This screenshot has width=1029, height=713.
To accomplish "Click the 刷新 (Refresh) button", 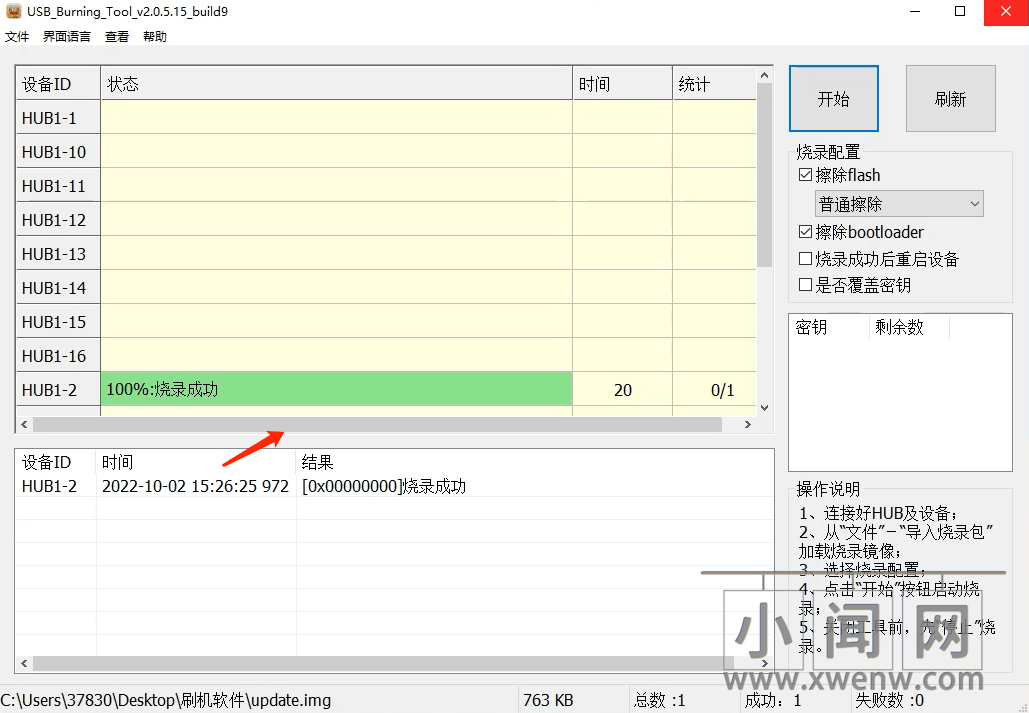I will click(950, 99).
